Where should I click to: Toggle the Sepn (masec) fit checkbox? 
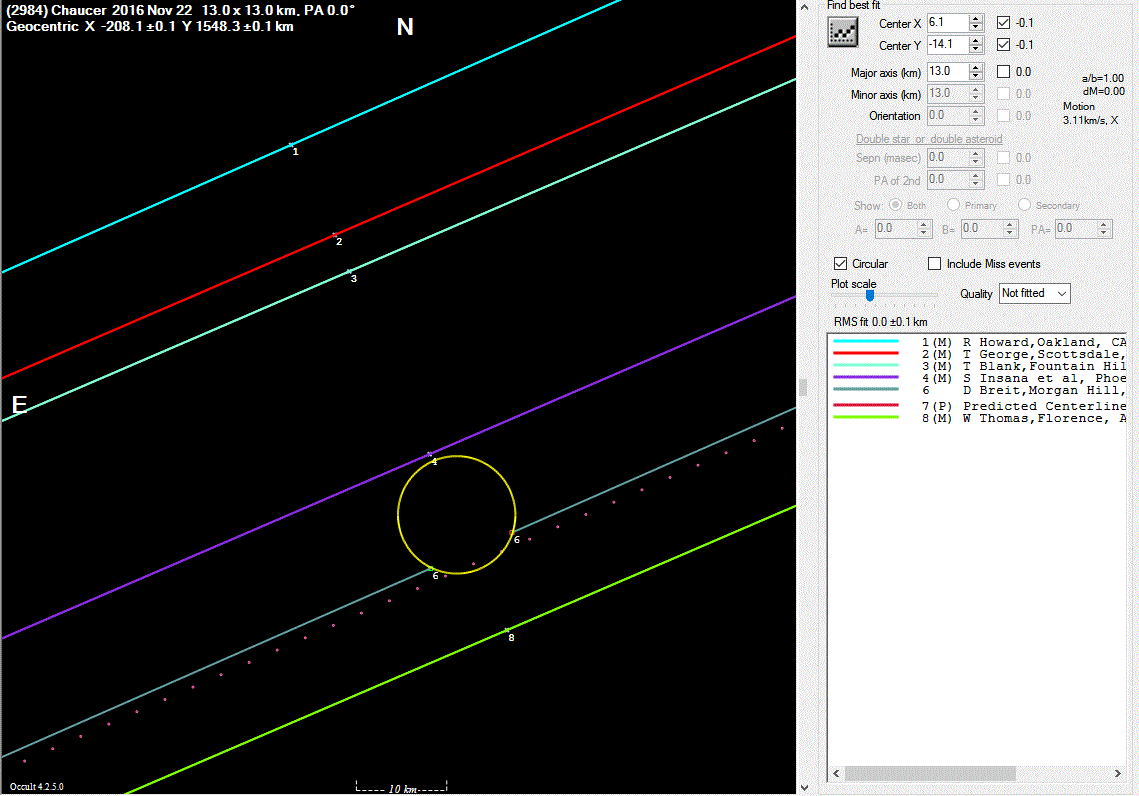coord(1003,157)
